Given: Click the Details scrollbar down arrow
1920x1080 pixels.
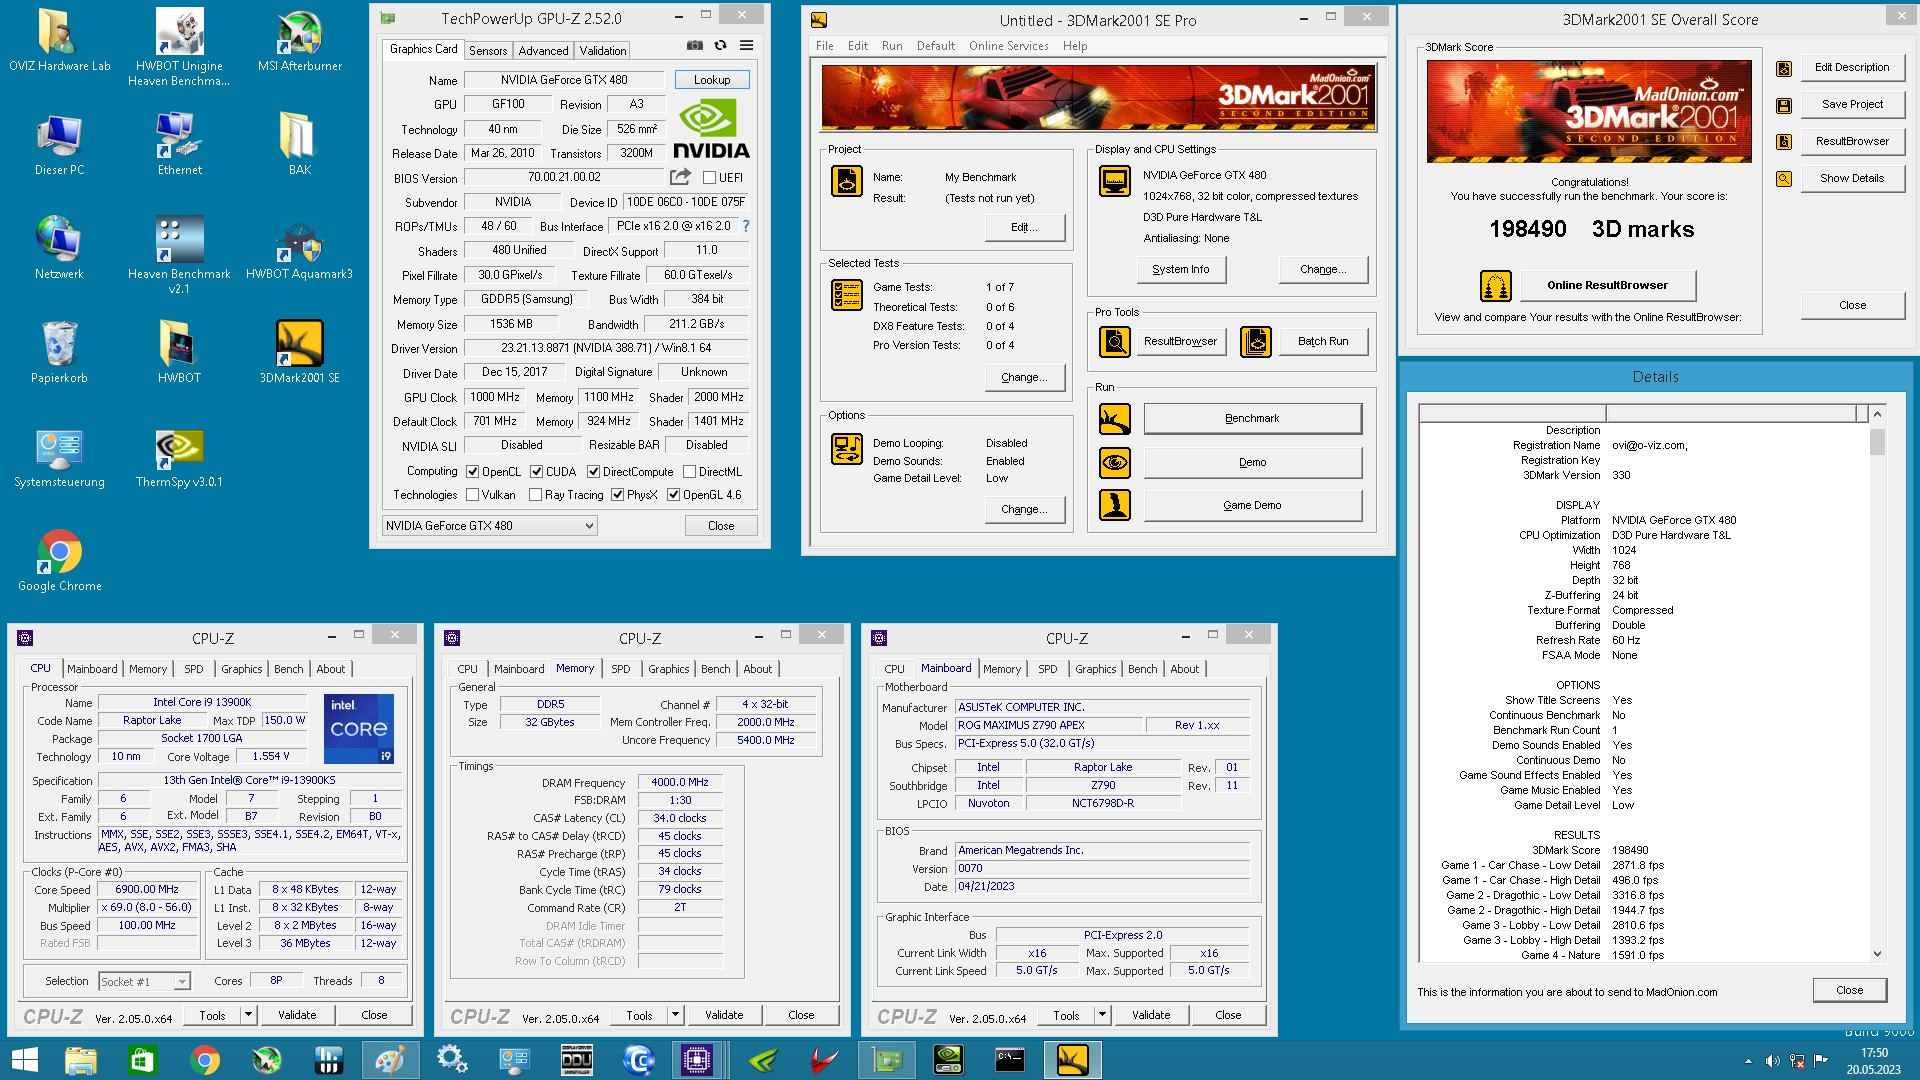Looking at the screenshot, I should coord(1877,954).
